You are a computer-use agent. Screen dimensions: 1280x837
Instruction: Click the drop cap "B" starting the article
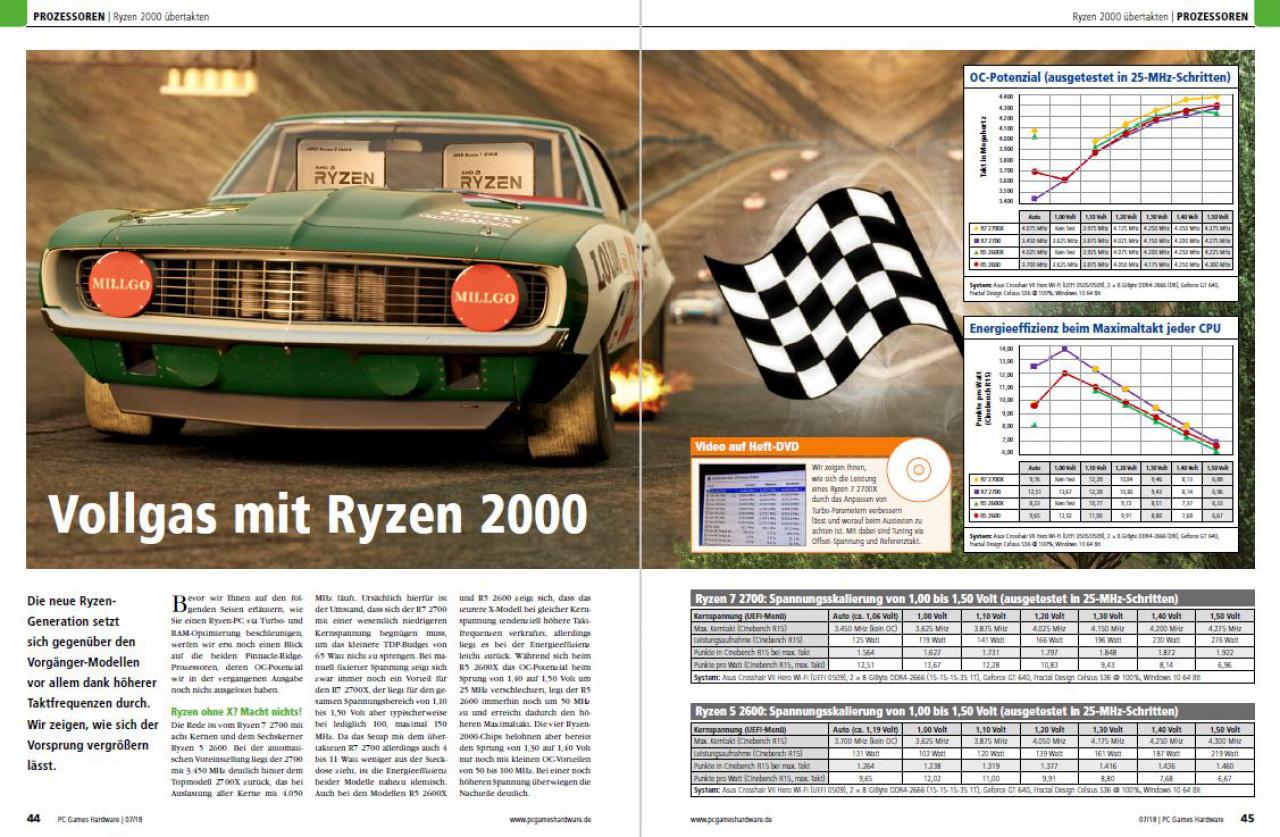[x=180, y=605]
